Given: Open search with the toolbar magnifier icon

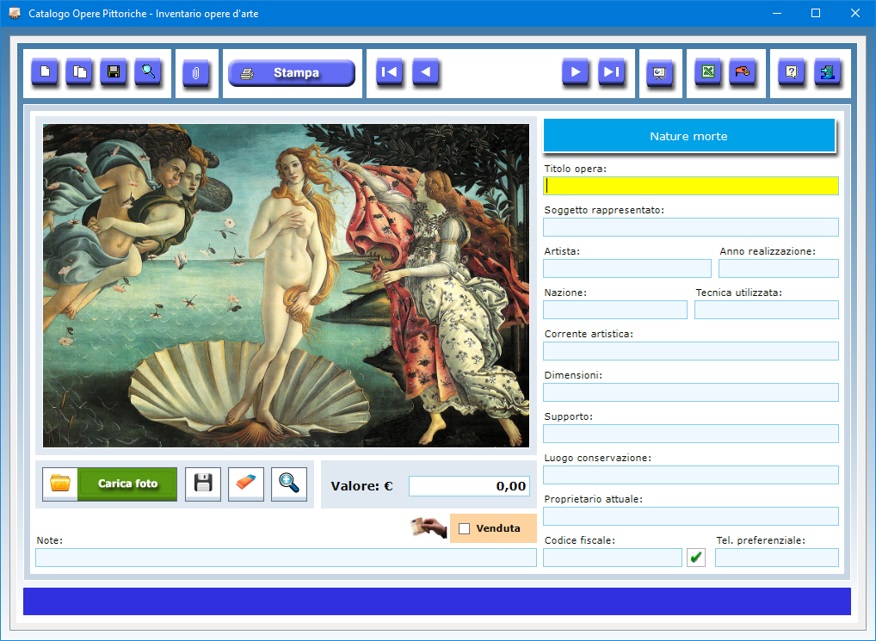Looking at the screenshot, I should click(148, 72).
